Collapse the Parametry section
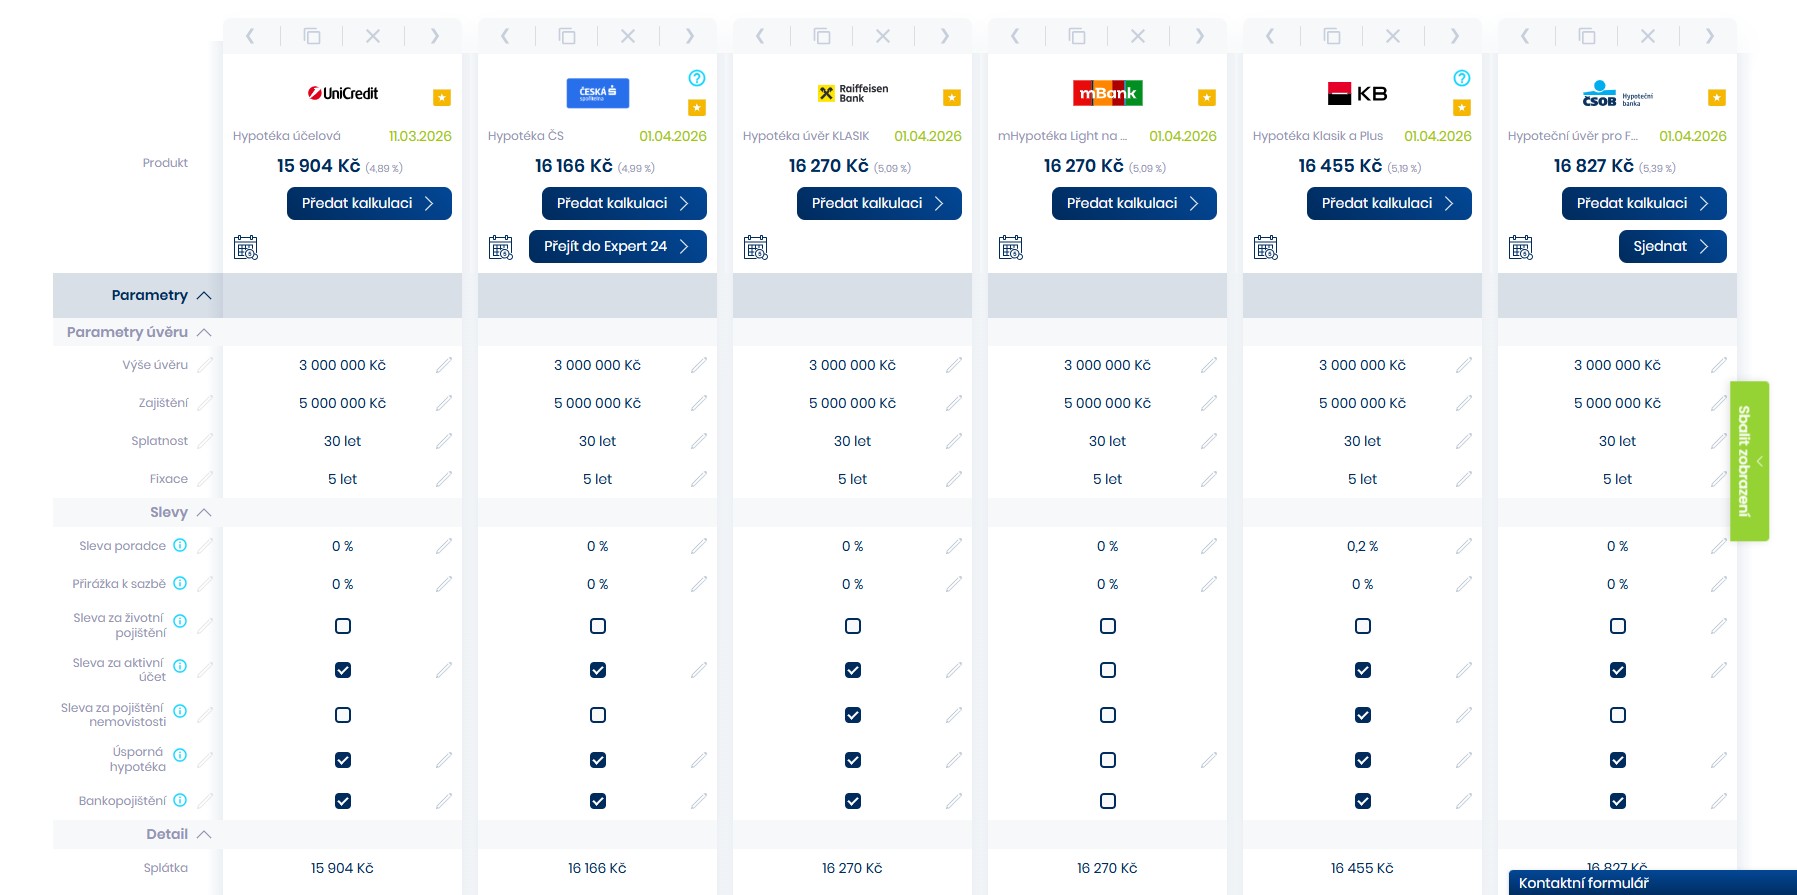The image size is (1797, 895). pos(204,296)
